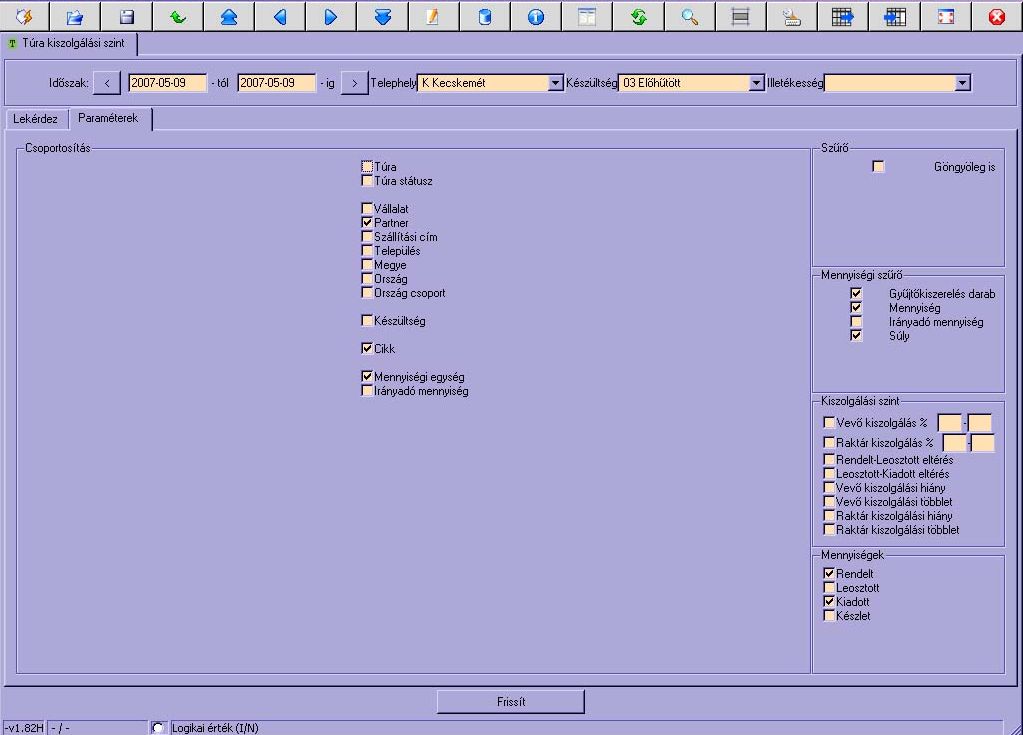Open the Illetékesség dropdown
Viewport: 1023px width, 735px height.
[962, 84]
